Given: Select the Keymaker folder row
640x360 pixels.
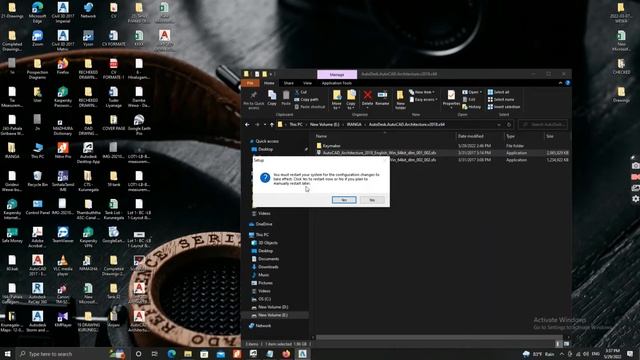Looking at the screenshot, I should [x=442, y=146].
